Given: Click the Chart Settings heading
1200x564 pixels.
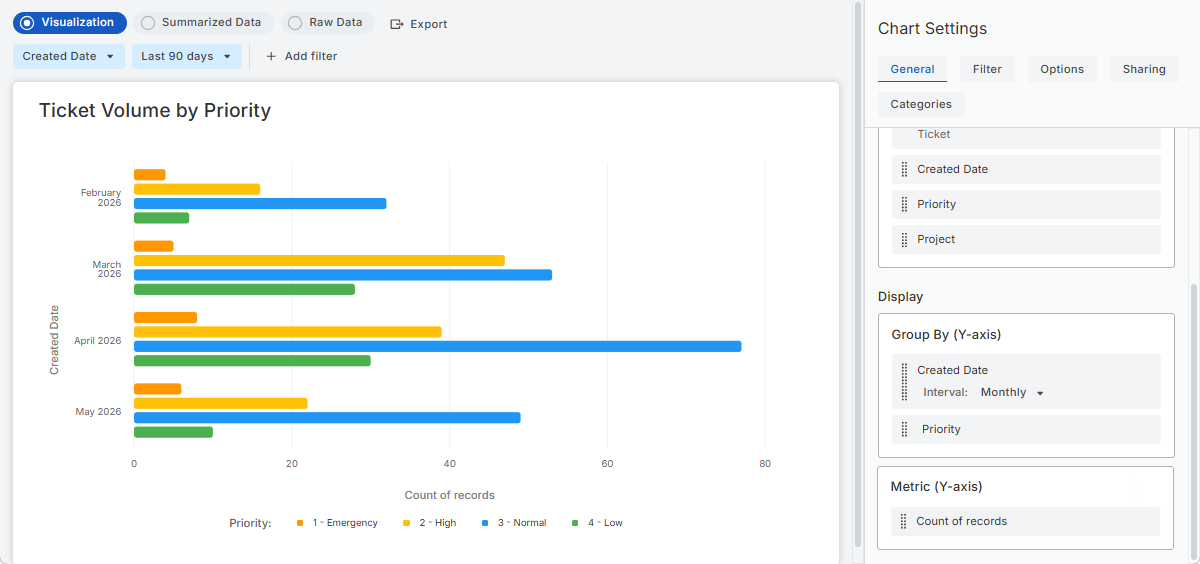Looking at the screenshot, I should click(x=932, y=29).
